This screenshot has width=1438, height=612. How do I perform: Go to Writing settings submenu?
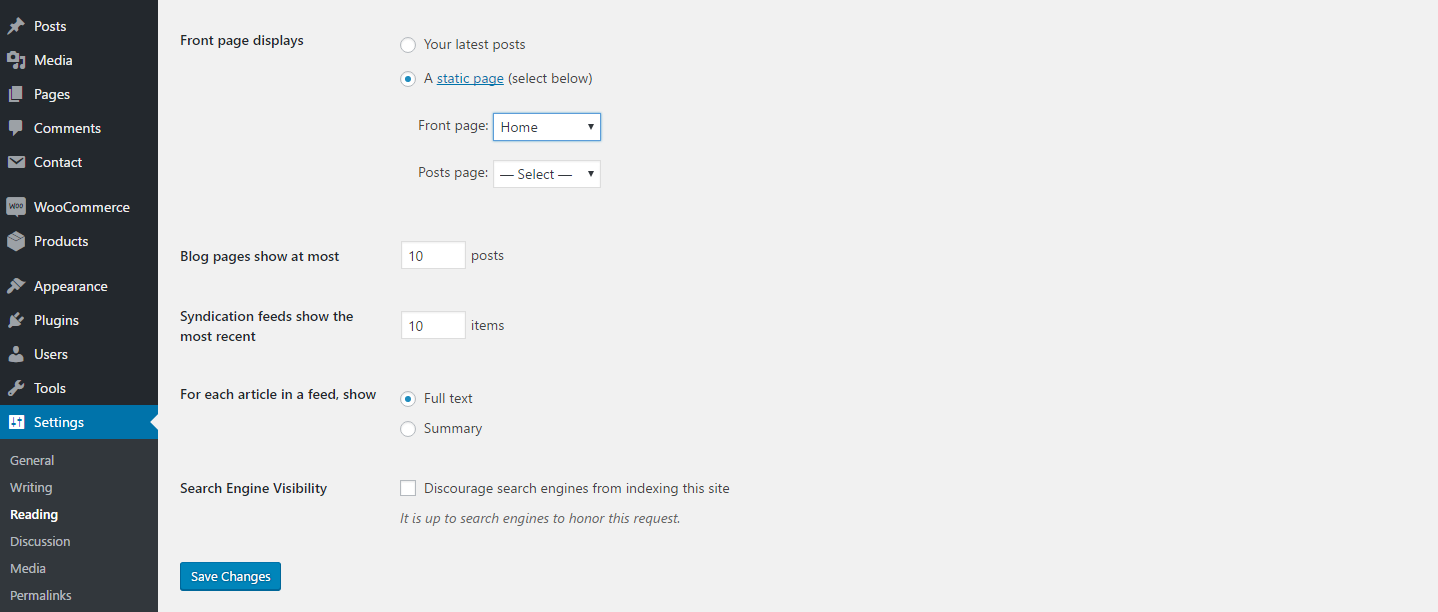click(31, 487)
